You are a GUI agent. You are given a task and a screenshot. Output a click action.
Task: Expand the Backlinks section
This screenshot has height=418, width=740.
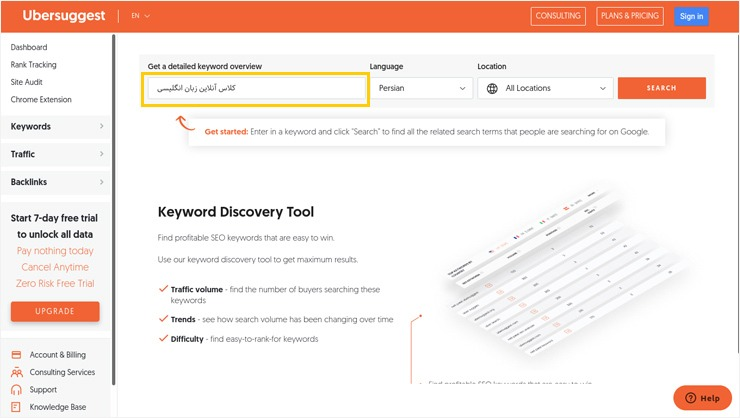(x=56, y=182)
